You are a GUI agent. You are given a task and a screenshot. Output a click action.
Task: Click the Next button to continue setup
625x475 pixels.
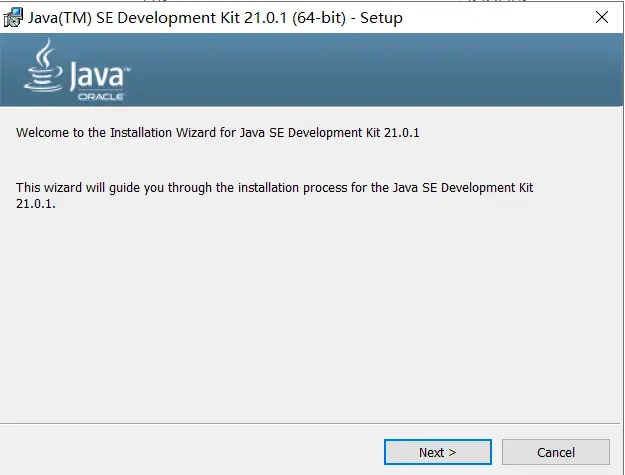click(438, 452)
